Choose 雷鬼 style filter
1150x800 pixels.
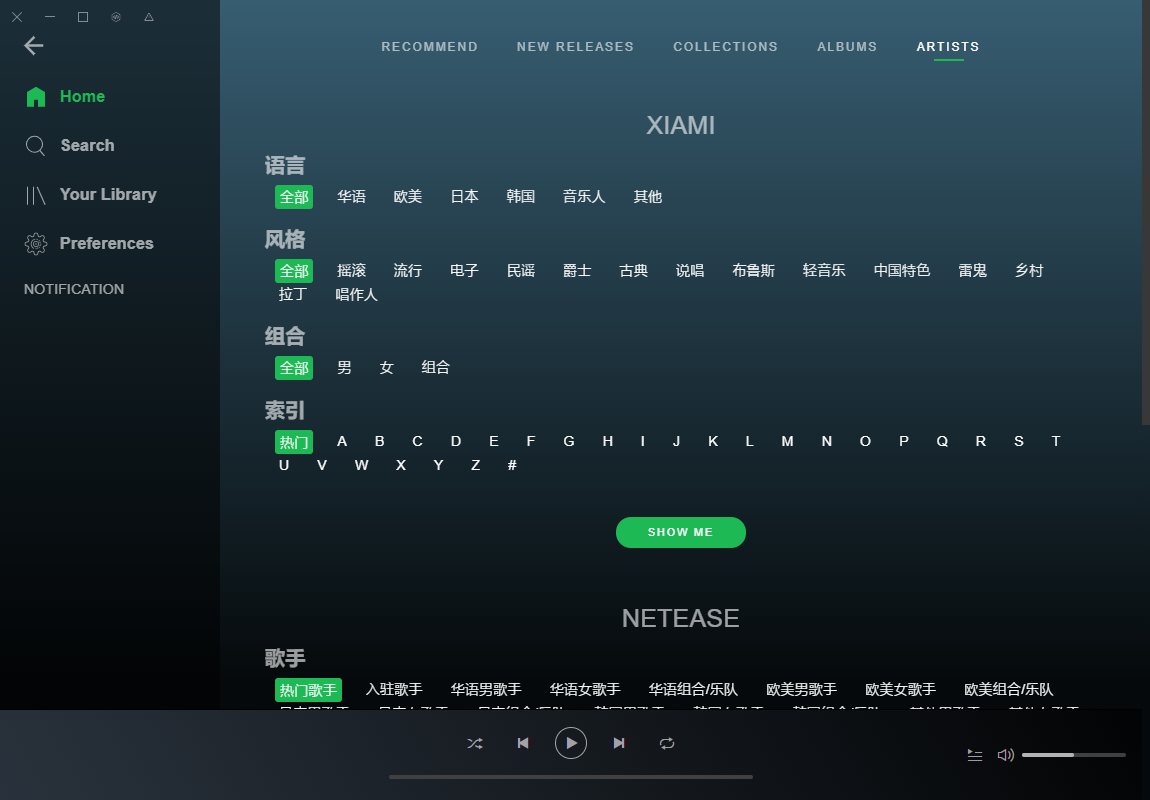[x=973, y=271]
